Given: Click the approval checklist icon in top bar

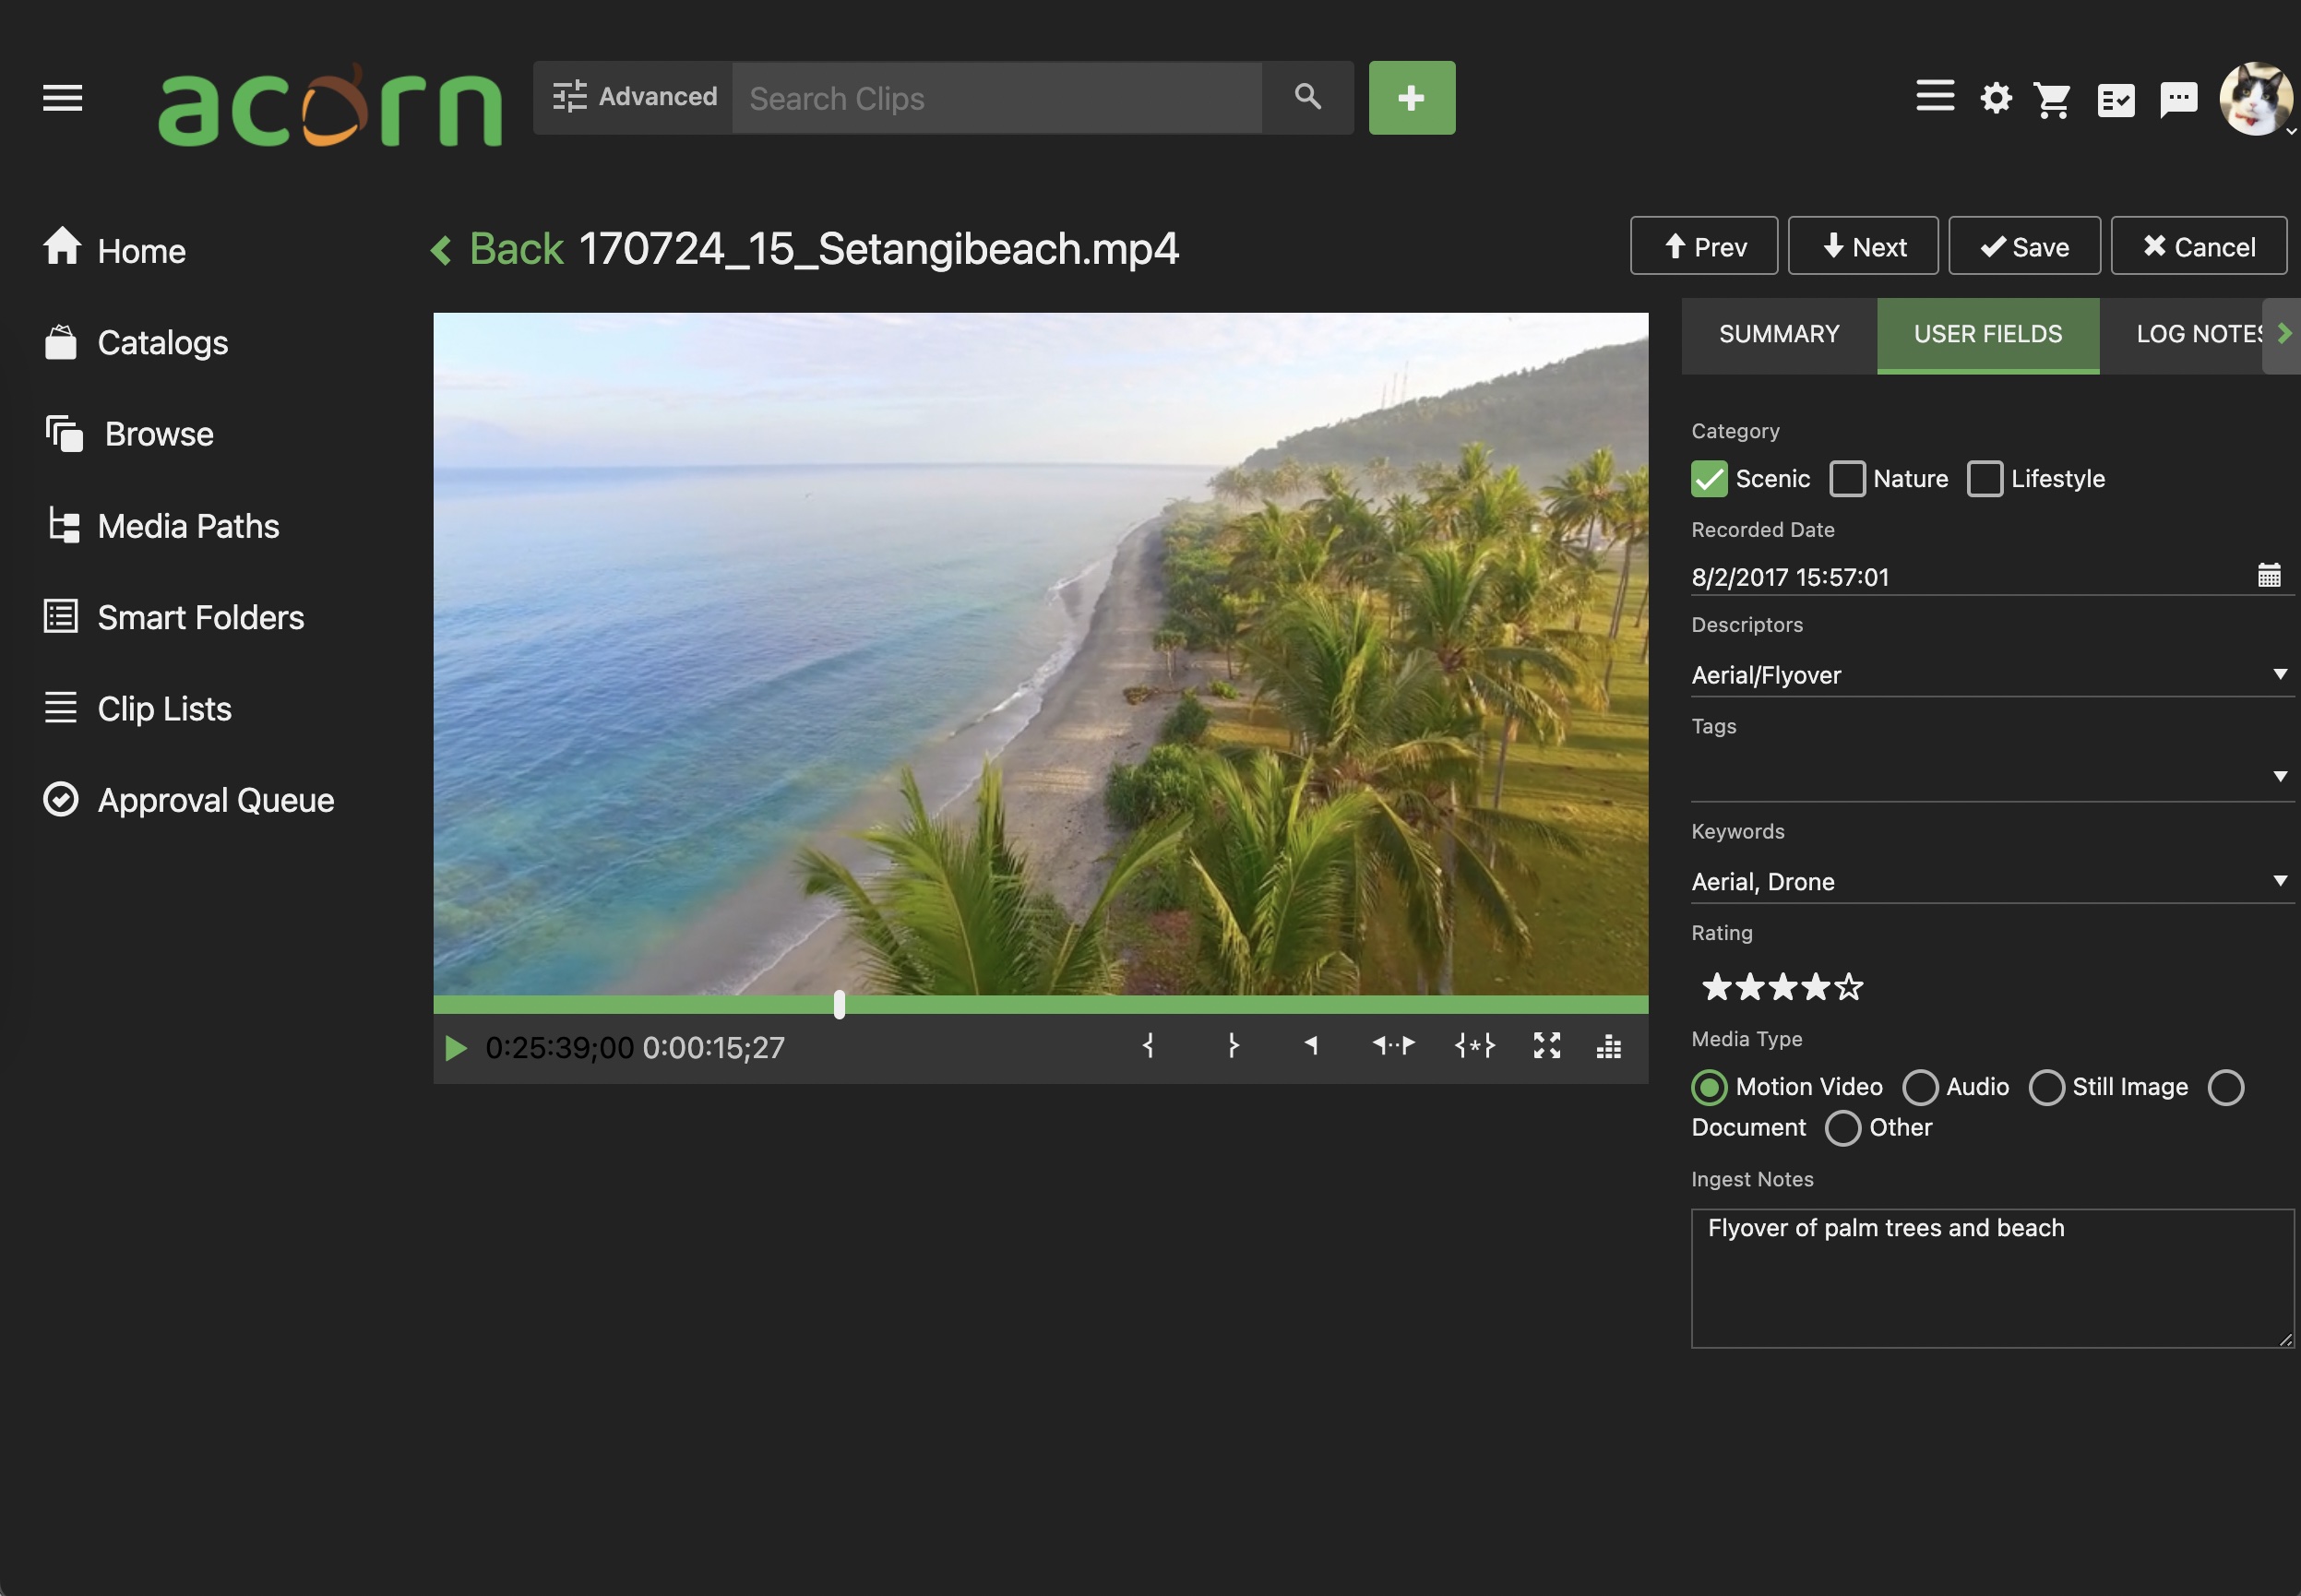Looking at the screenshot, I should tap(2116, 97).
